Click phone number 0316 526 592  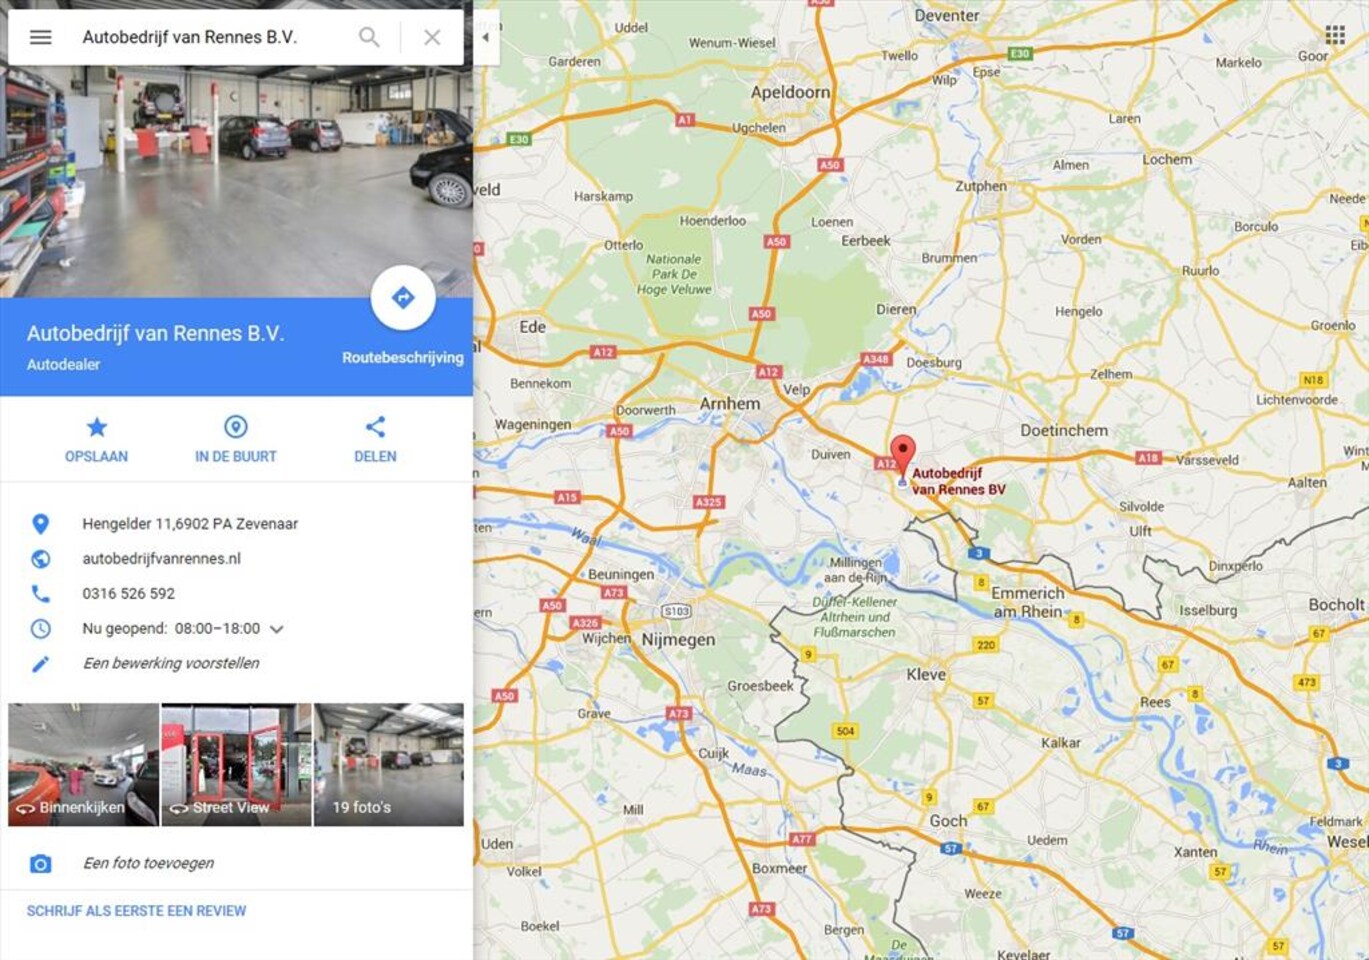click(128, 593)
